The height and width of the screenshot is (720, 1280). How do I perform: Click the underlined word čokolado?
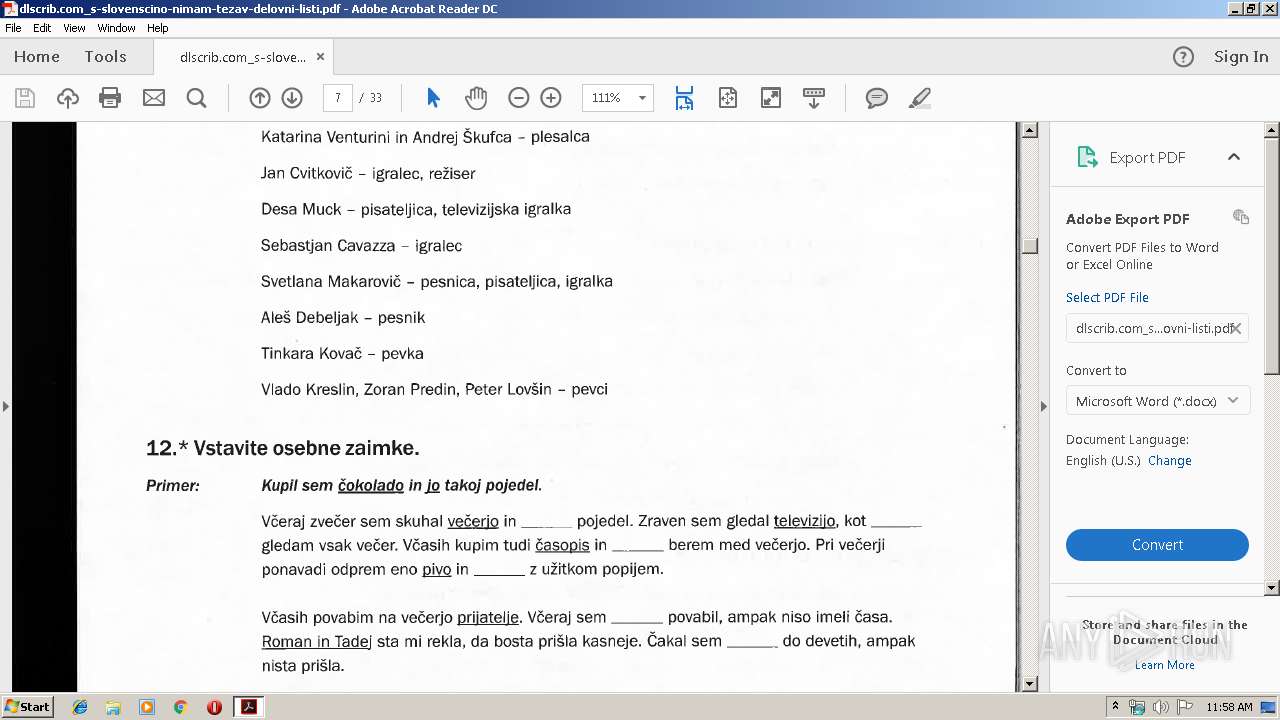371,486
